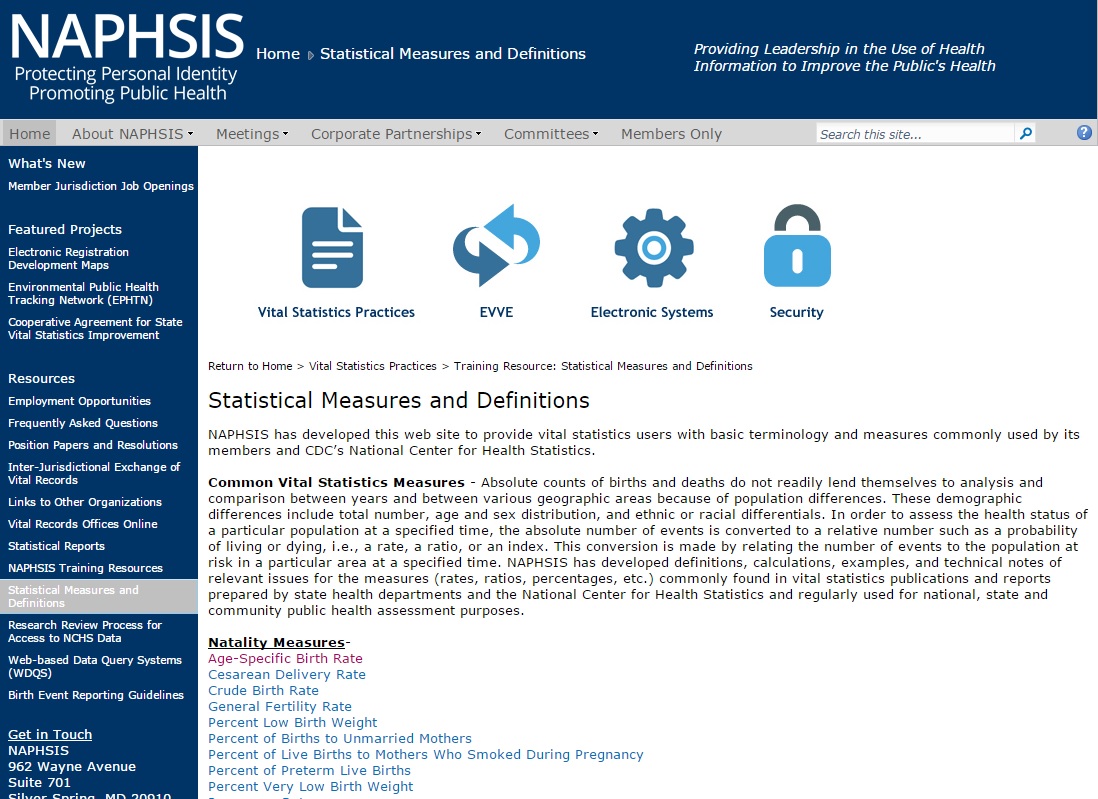Open the EVVE arrows icon
1098x799 pixels.
click(496, 247)
